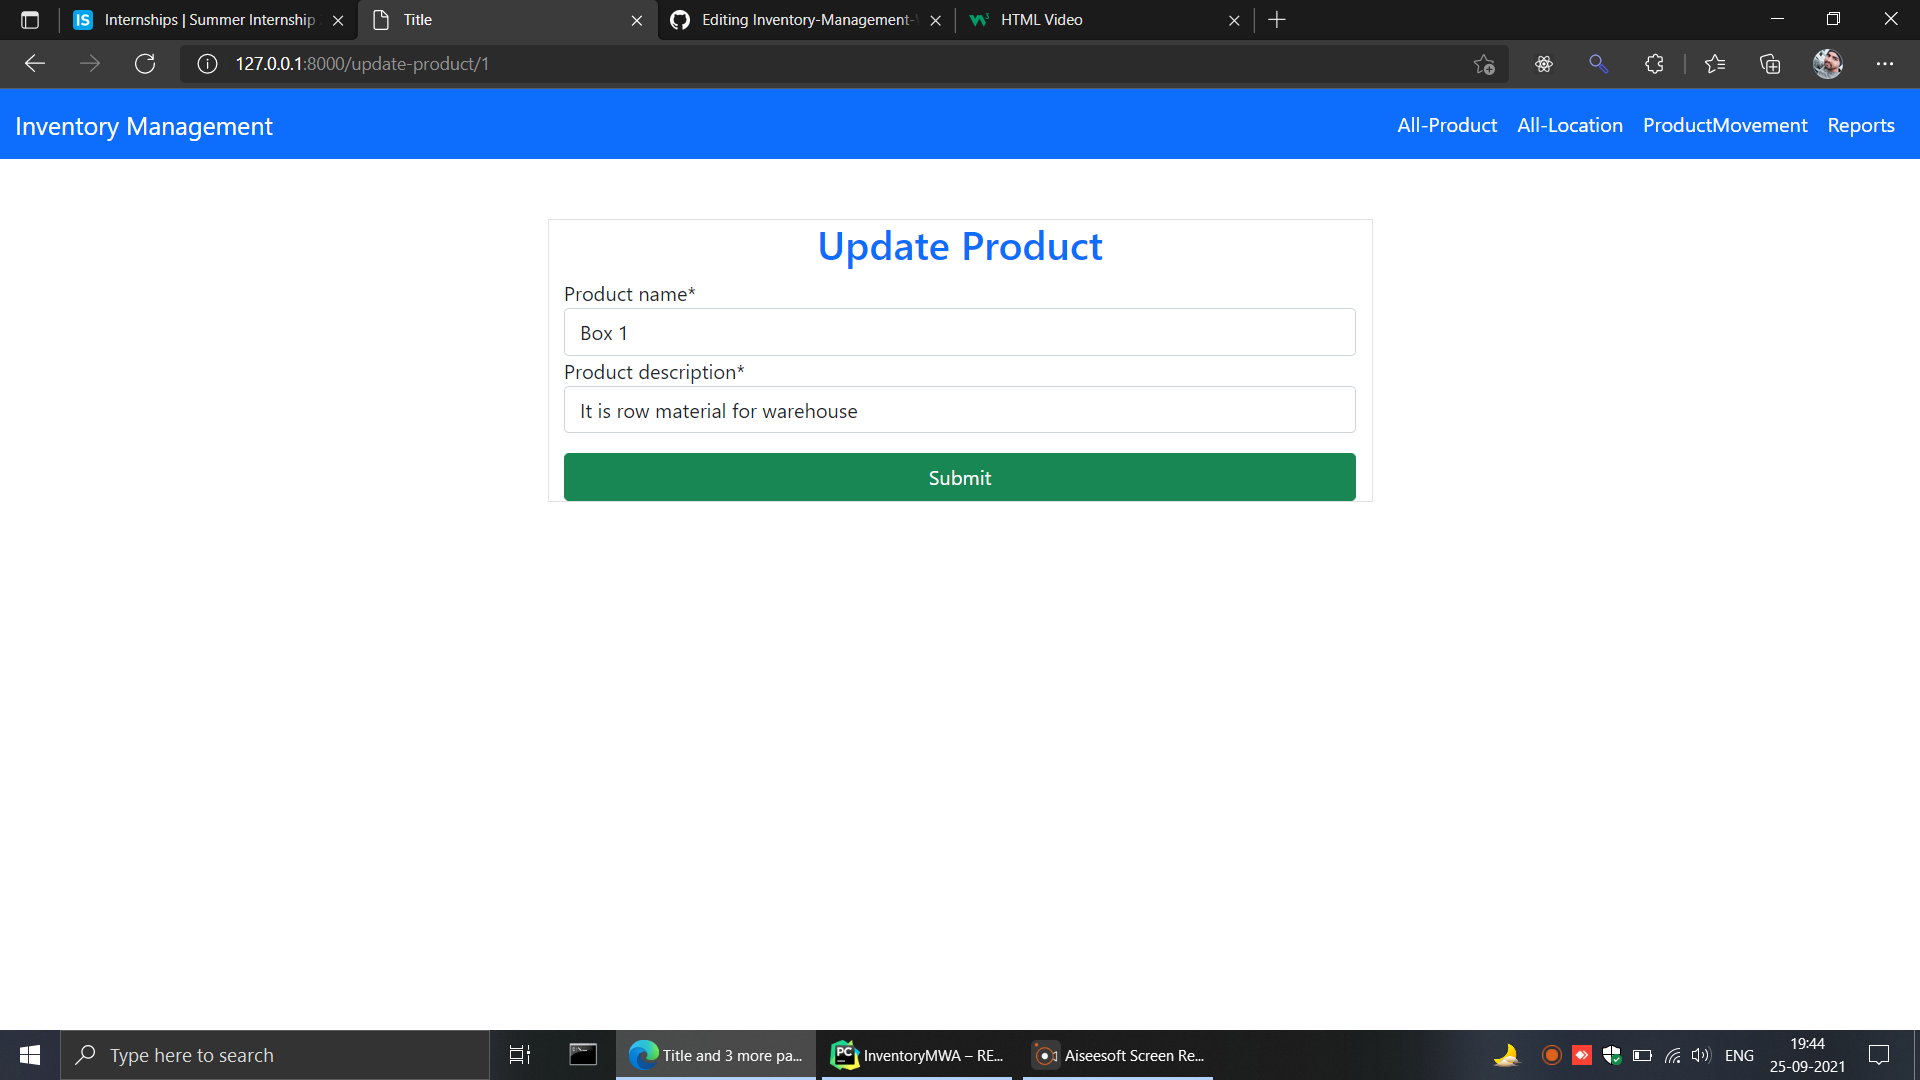1920x1080 pixels.
Task: Open the All-Product navigation link
Action: (1446, 125)
